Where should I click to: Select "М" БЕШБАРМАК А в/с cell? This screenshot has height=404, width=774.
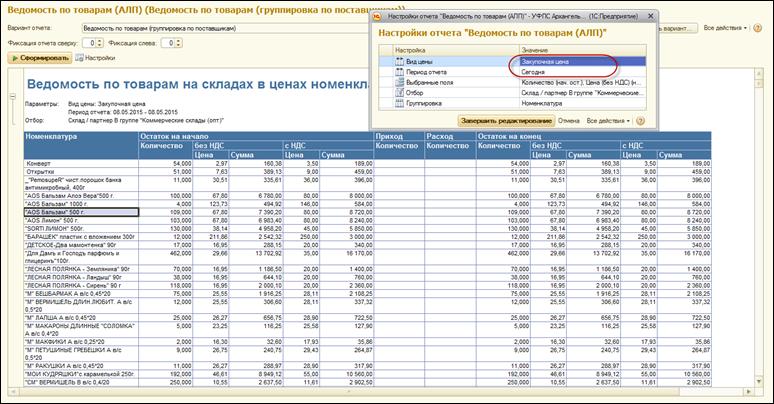(x=81, y=293)
